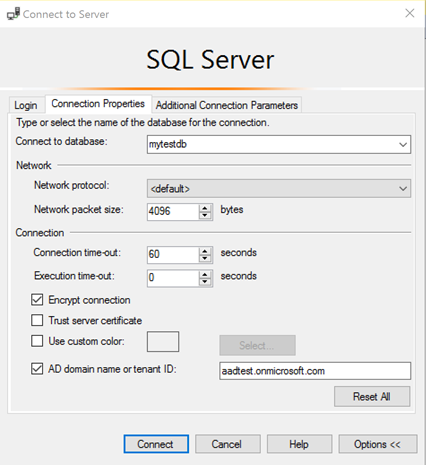Decrease execution time-out with down arrow

(205, 282)
